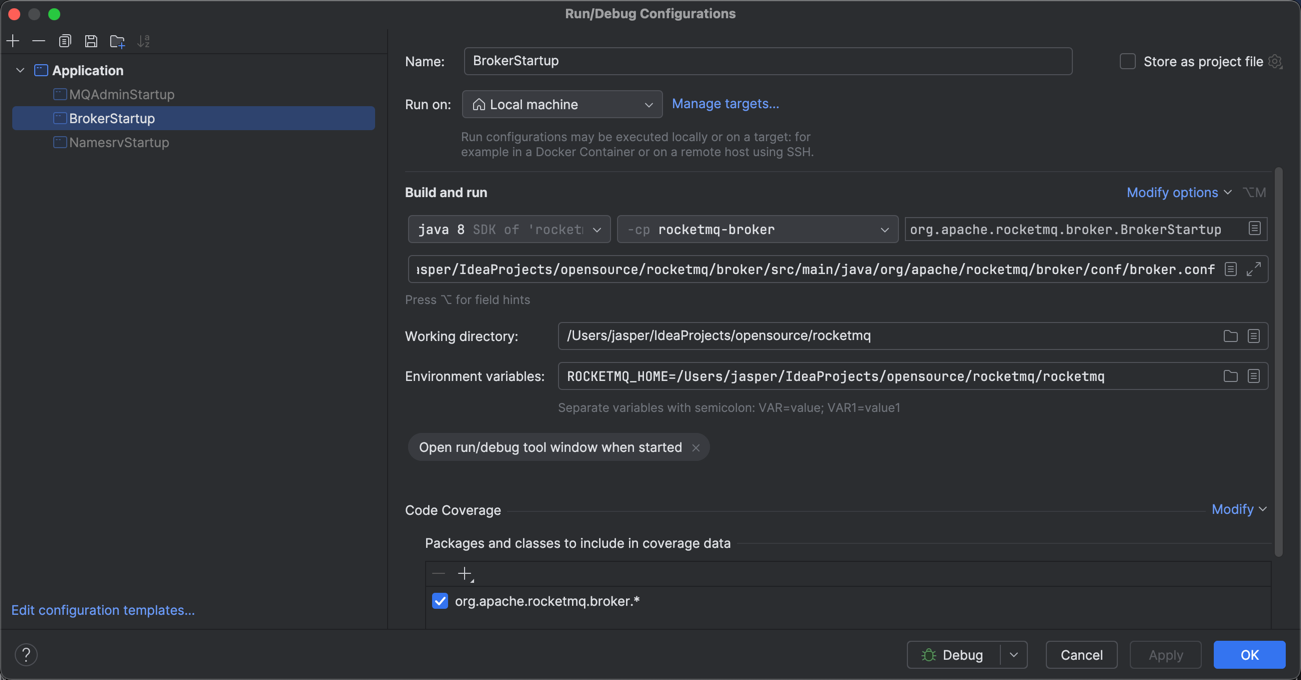This screenshot has width=1301, height=680.
Task: Open Modify options dropdown
Action: 1180,192
